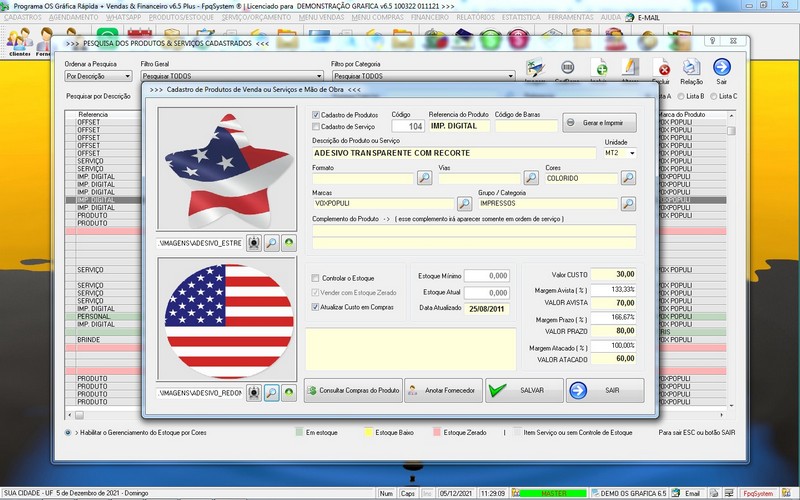The height and width of the screenshot is (500, 800).
Task: Click green icon beside round flag image path
Action: pyautogui.click(x=289, y=393)
